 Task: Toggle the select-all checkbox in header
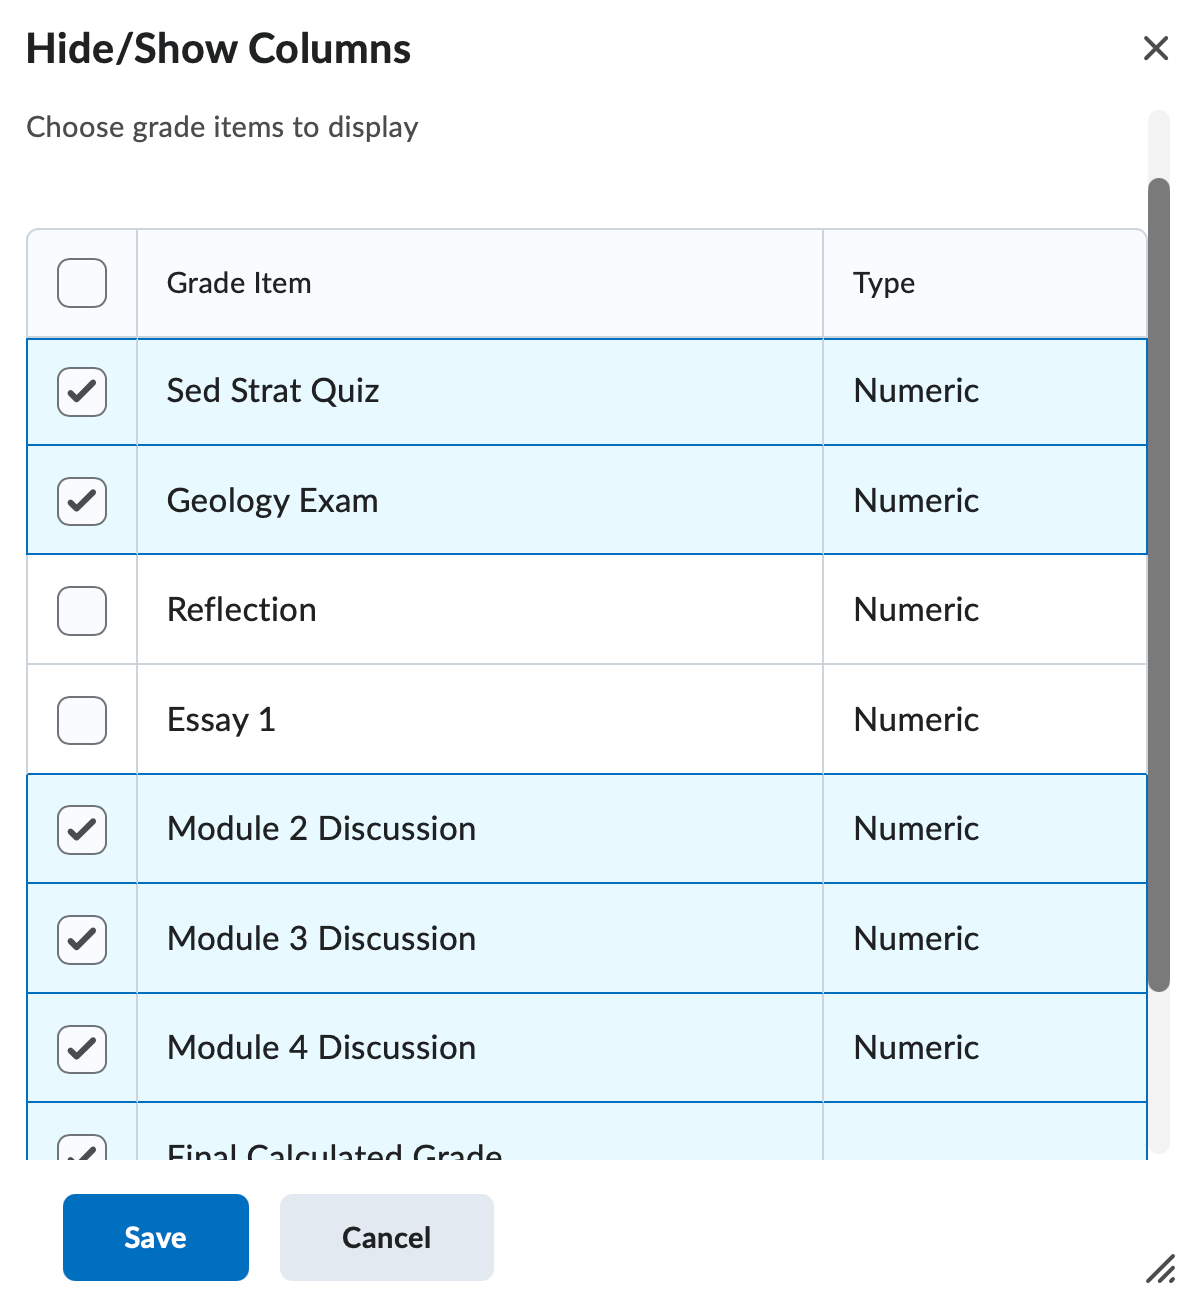[x=81, y=283]
